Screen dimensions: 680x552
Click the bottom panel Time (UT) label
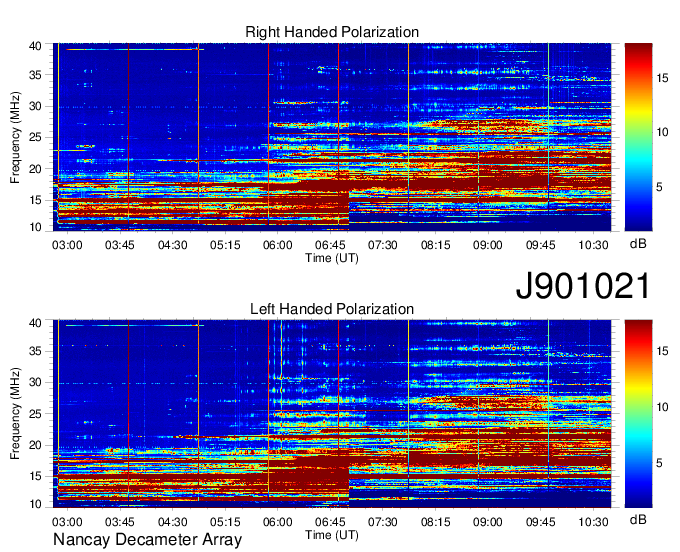[x=332, y=535]
